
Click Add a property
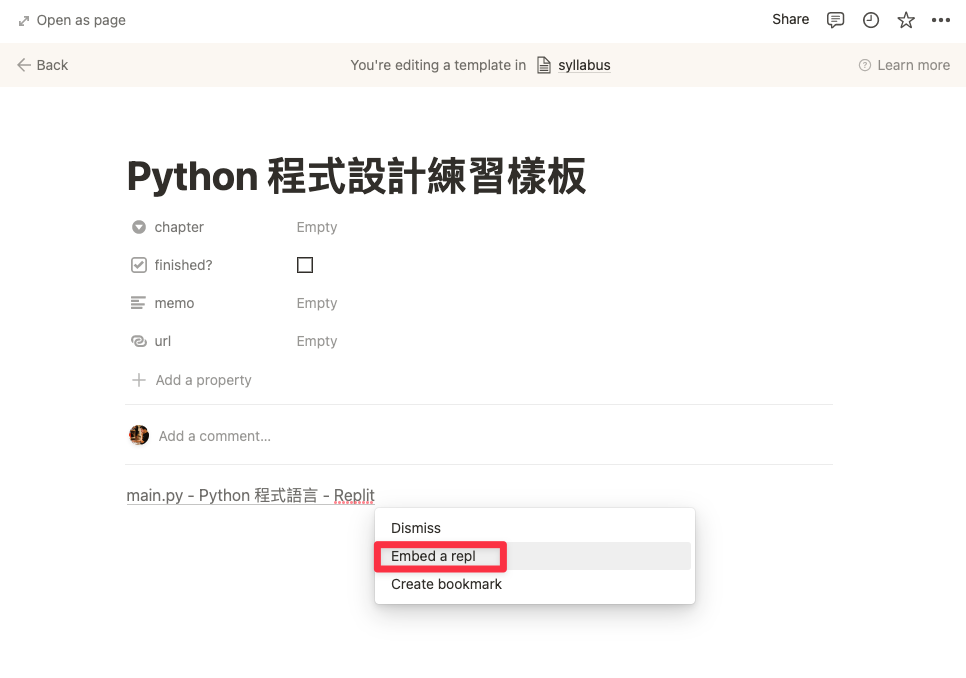coord(203,380)
